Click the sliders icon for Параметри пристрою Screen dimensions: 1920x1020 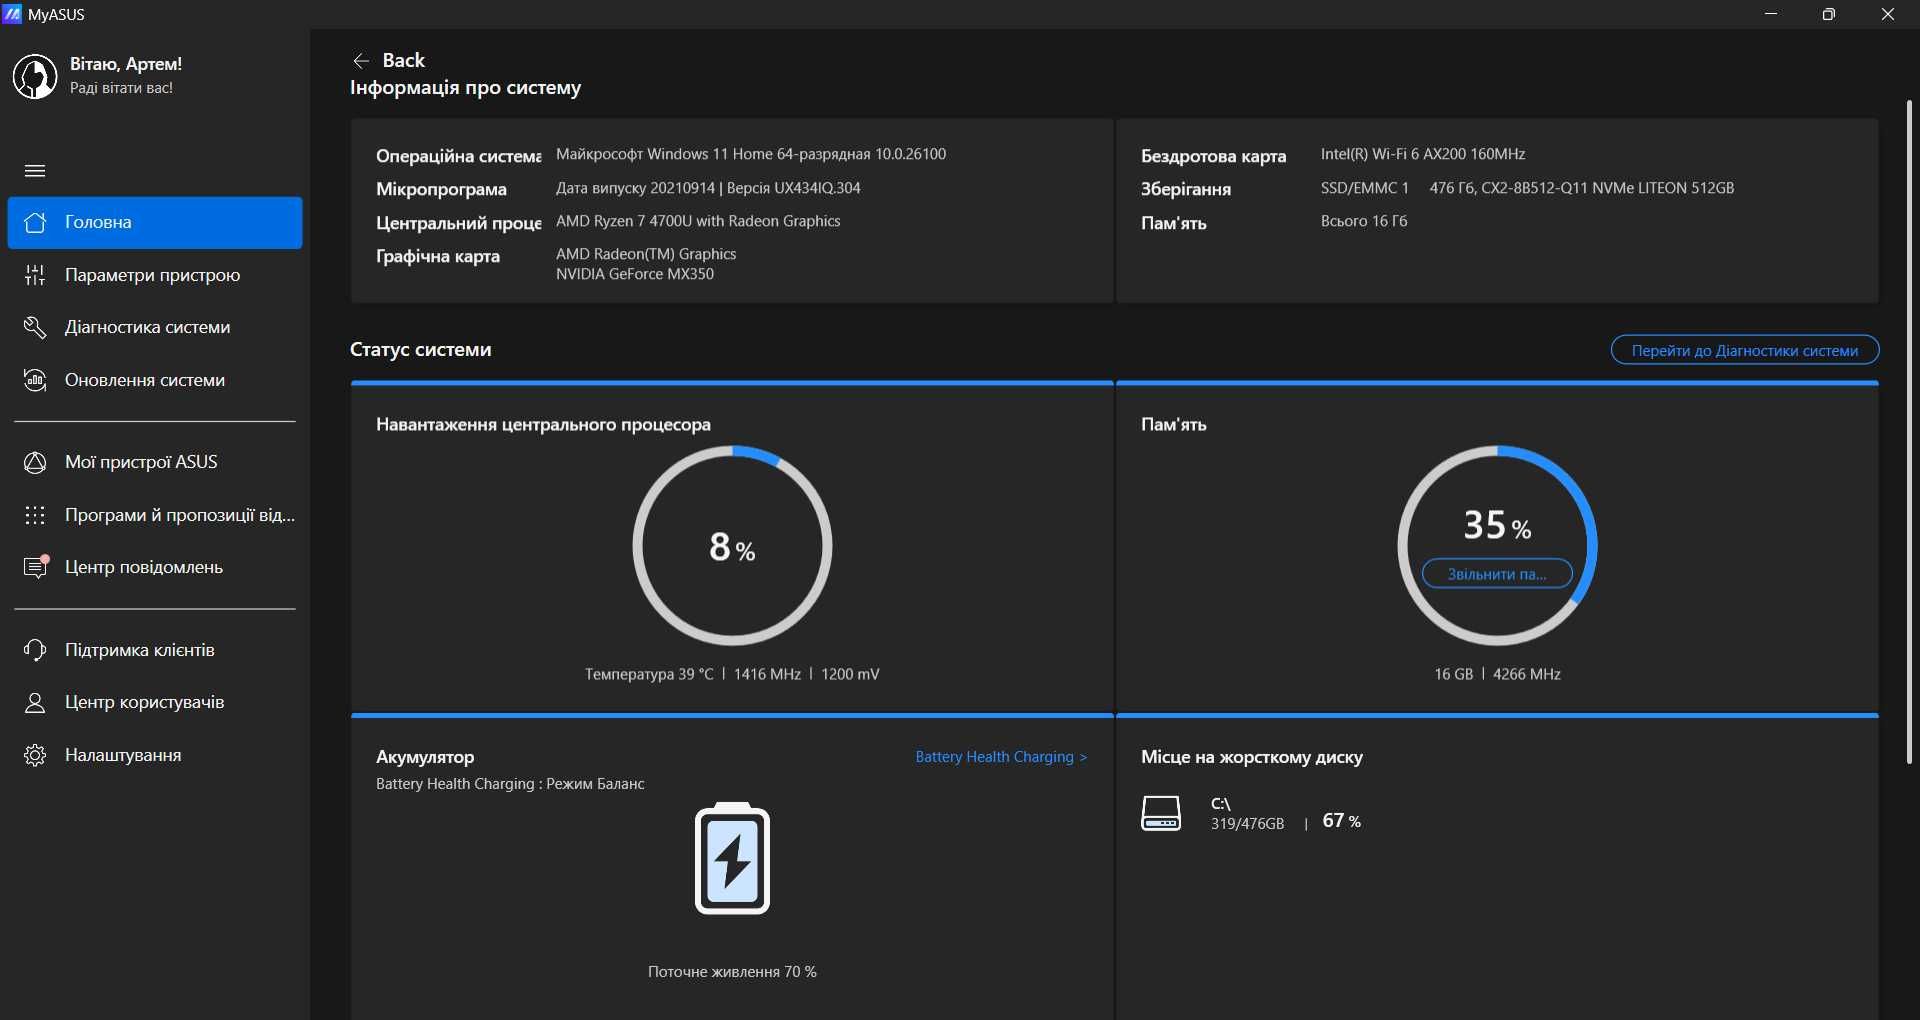(x=35, y=275)
